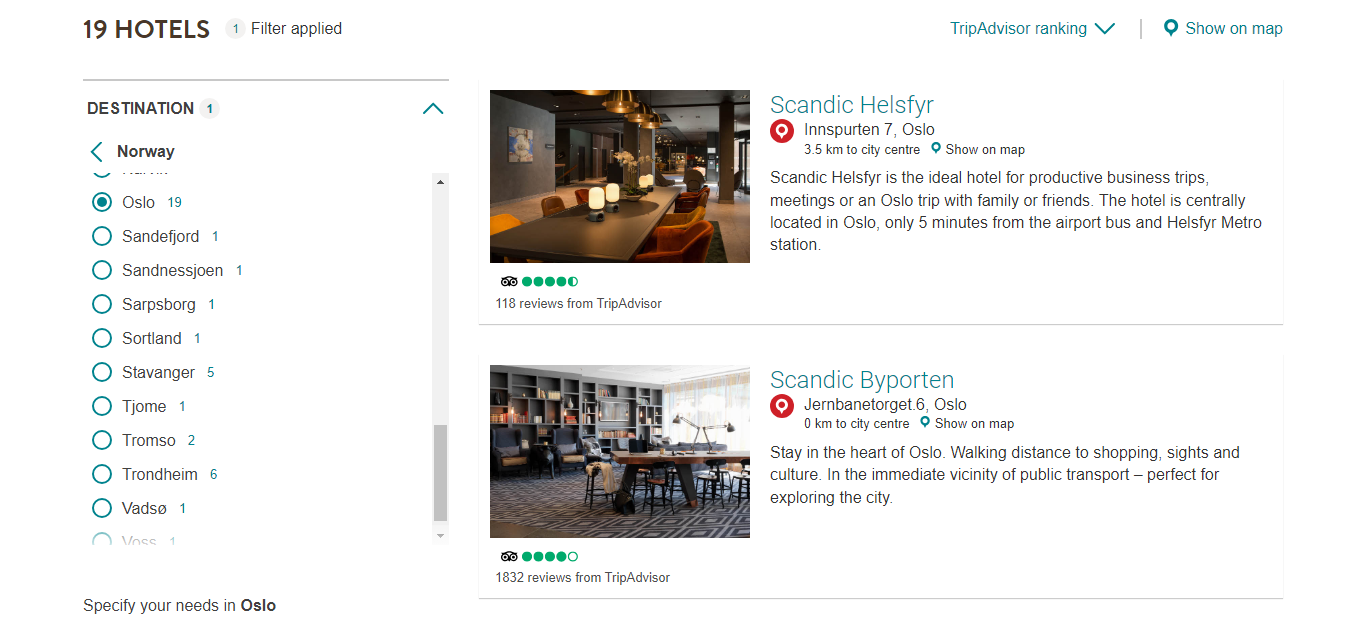Click the green rating bubbles for Scandic Byporten

click(x=550, y=556)
